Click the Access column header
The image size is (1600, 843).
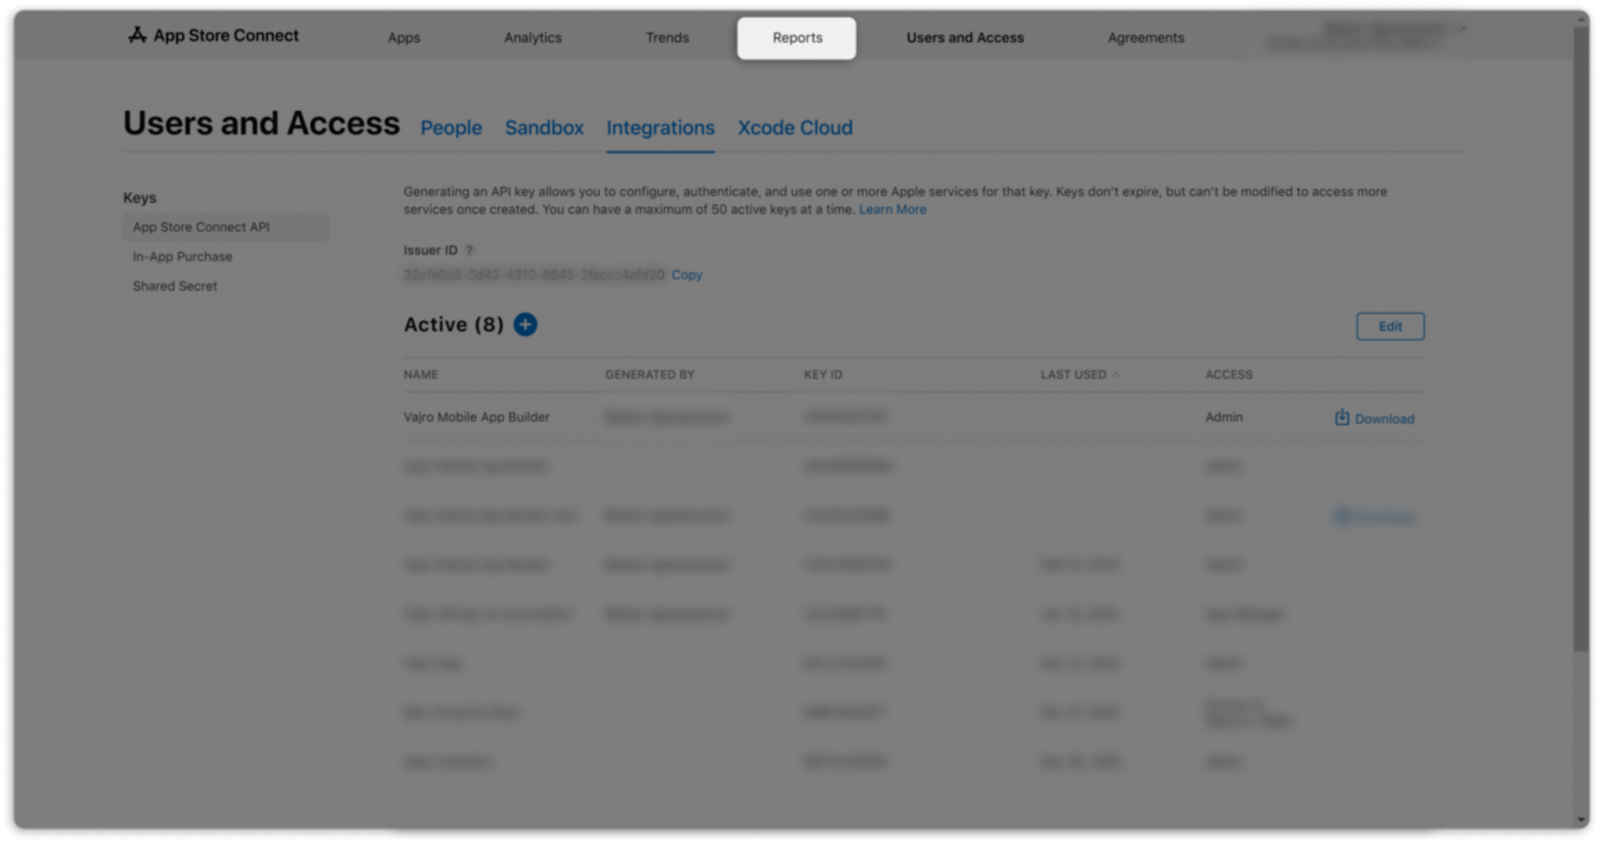tap(1229, 375)
